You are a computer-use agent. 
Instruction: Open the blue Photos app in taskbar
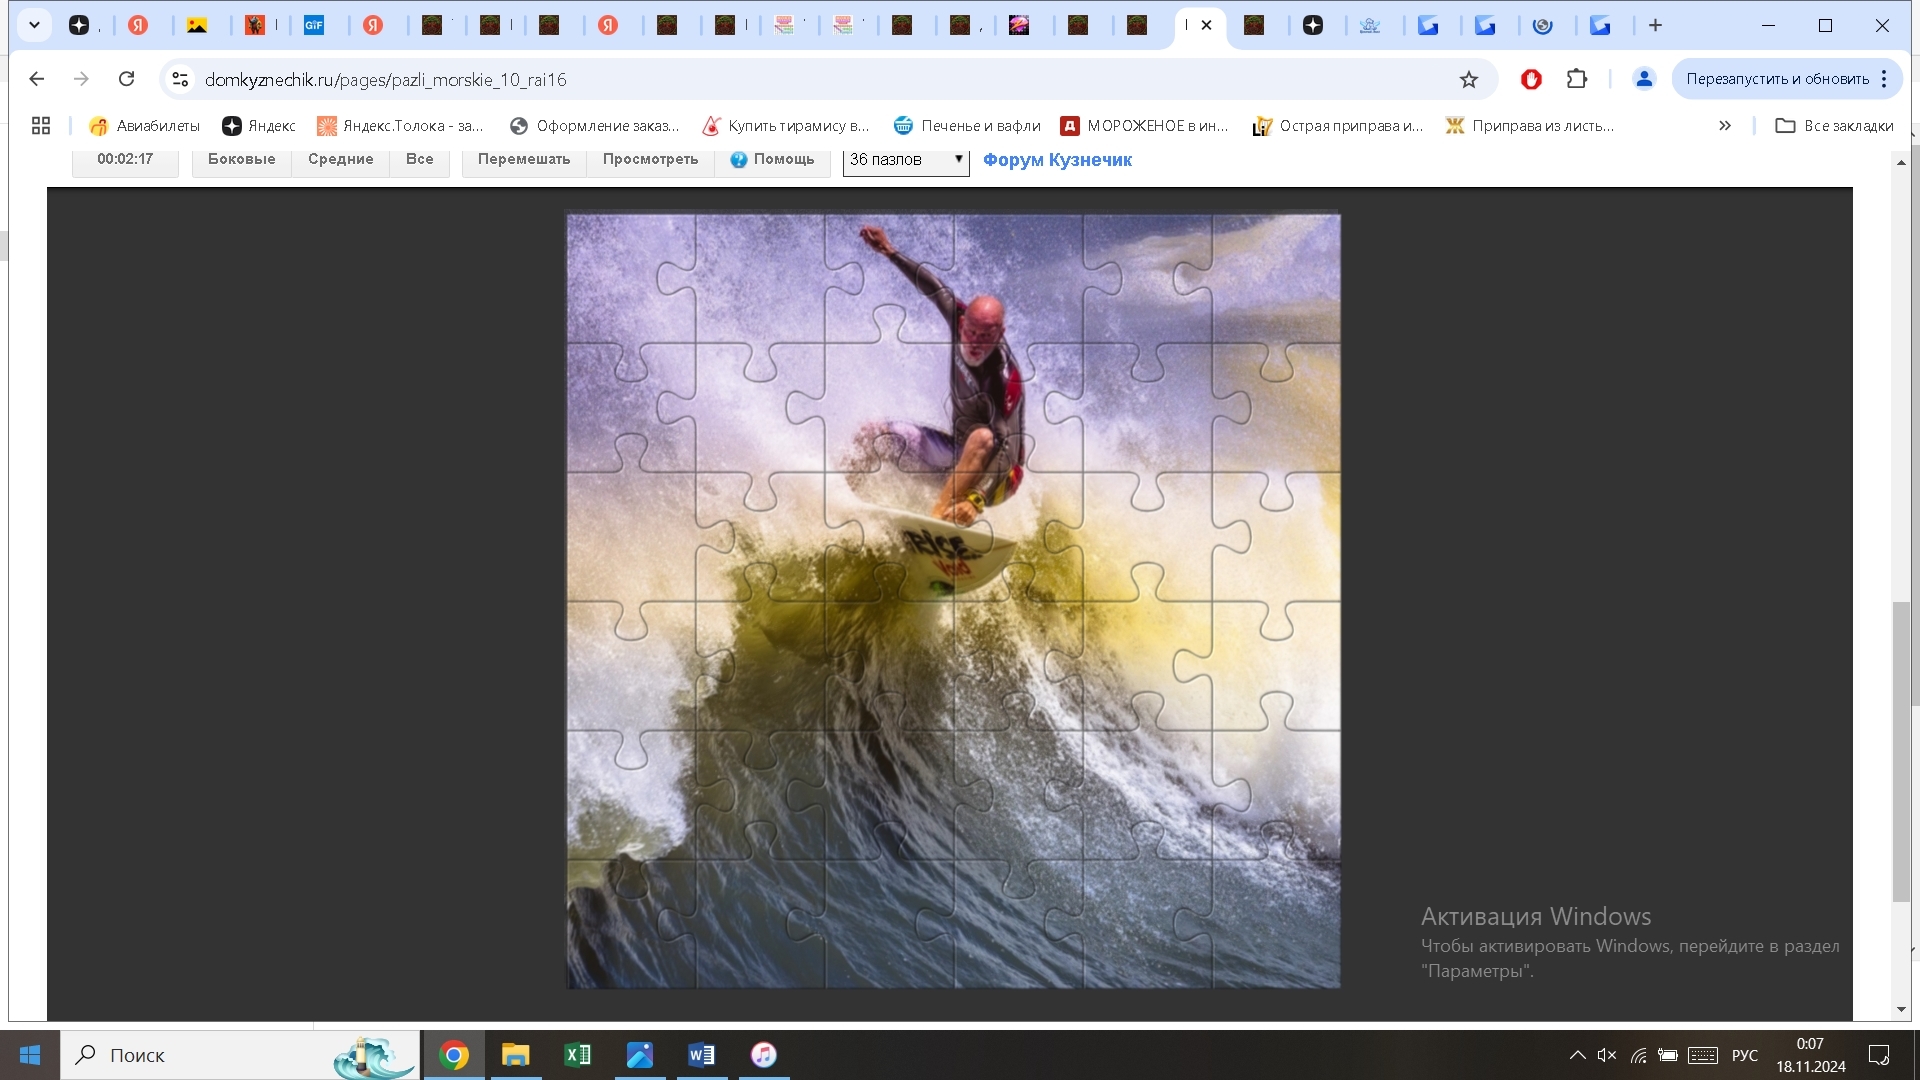click(x=640, y=1055)
